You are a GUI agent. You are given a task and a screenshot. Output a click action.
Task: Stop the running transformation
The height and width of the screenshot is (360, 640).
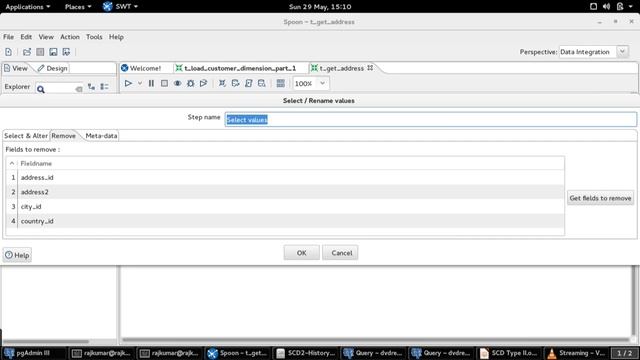(x=164, y=83)
